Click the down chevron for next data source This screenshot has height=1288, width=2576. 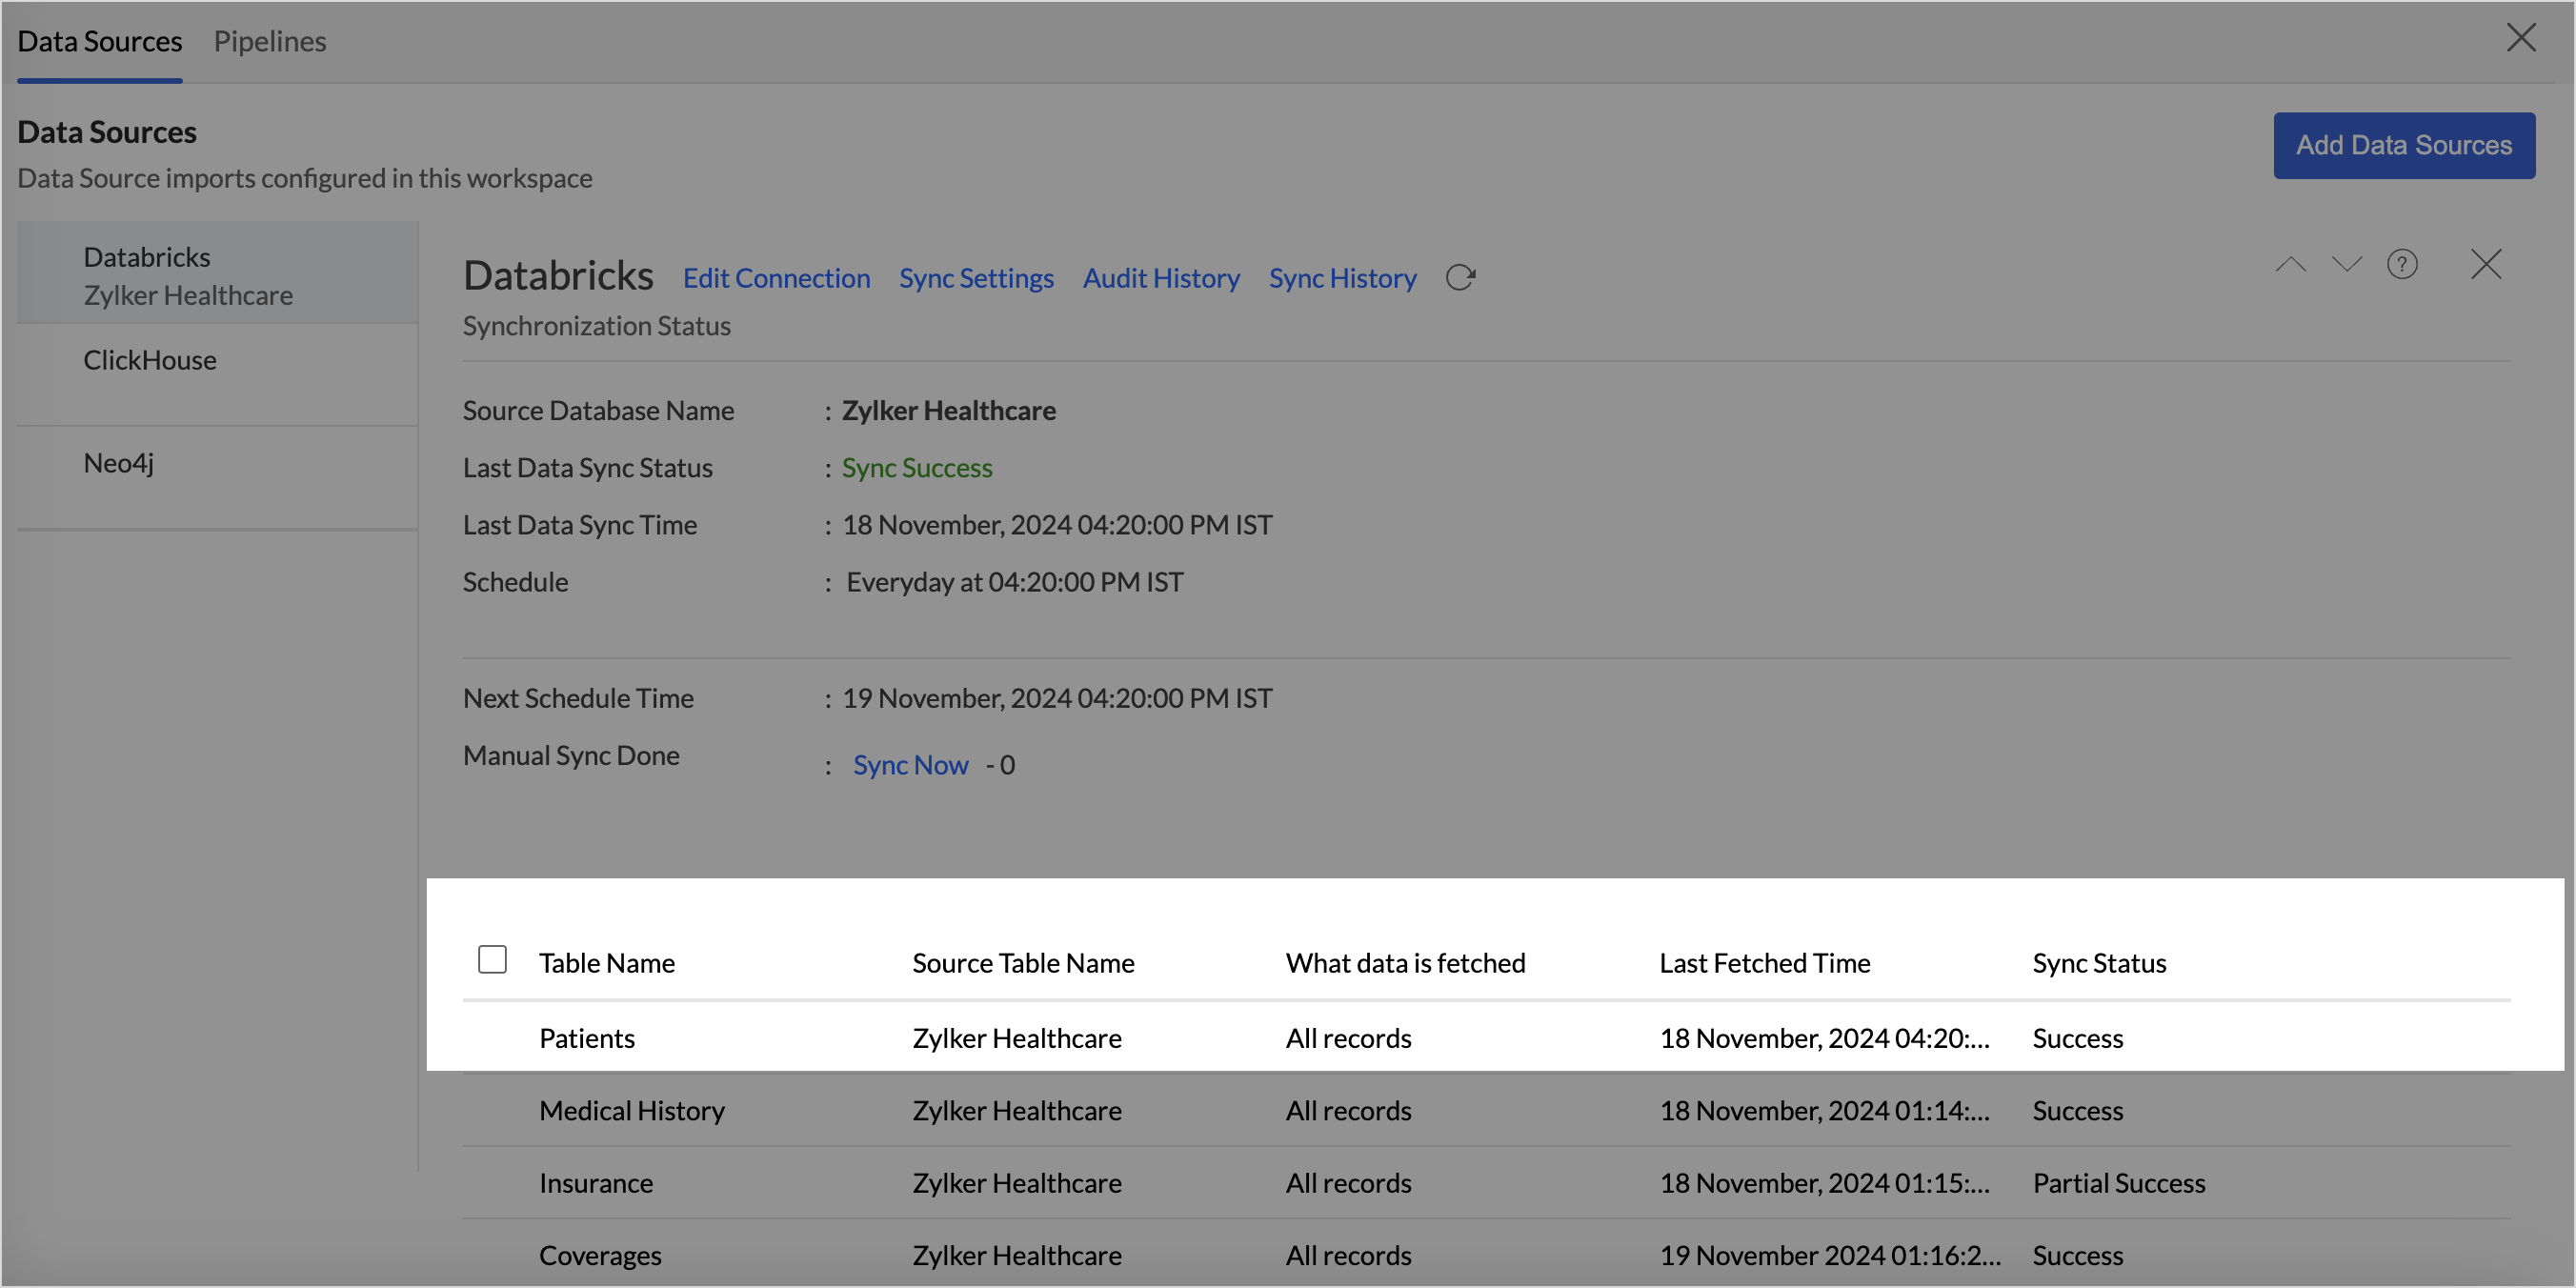[2346, 264]
